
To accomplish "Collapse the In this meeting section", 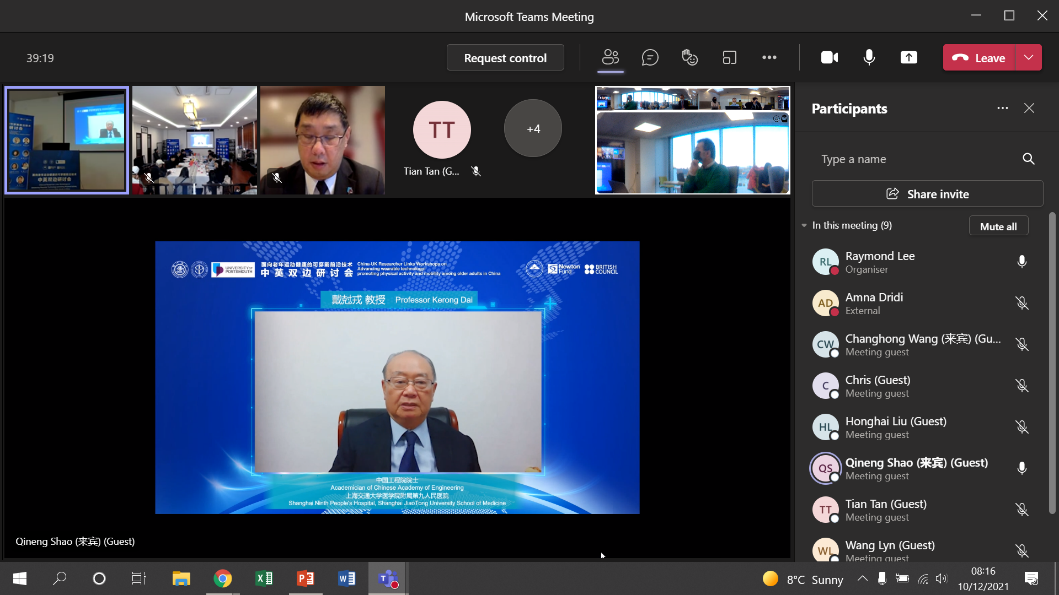I will click(x=804, y=226).
